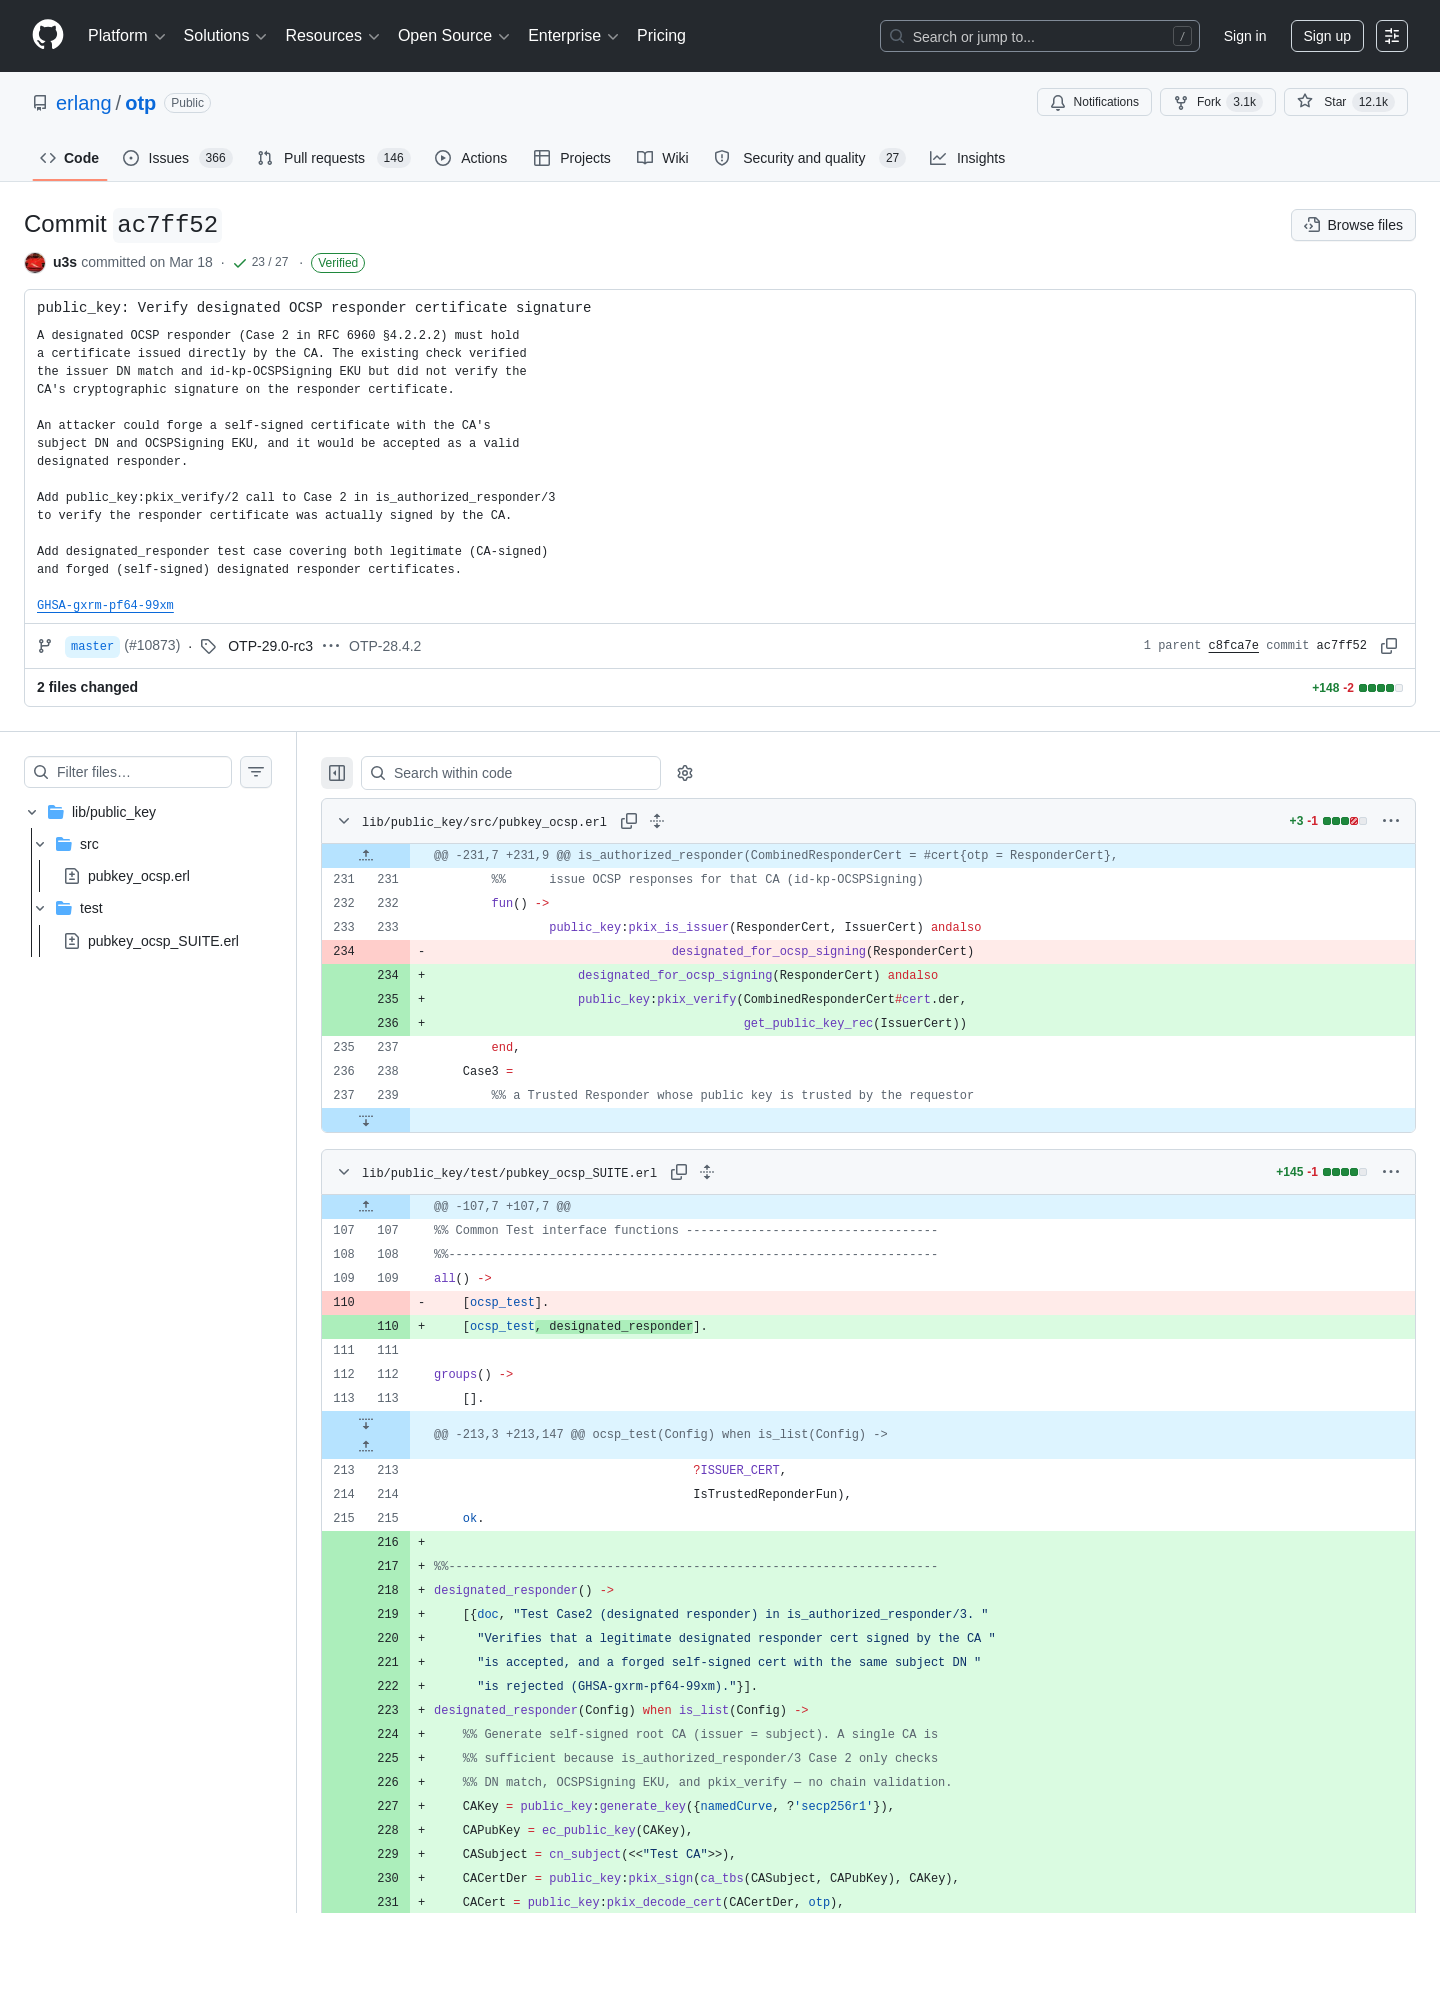1440x2000 pixels.
Task: Show the remaining tags via ellipsis
Action: point(331,646)
